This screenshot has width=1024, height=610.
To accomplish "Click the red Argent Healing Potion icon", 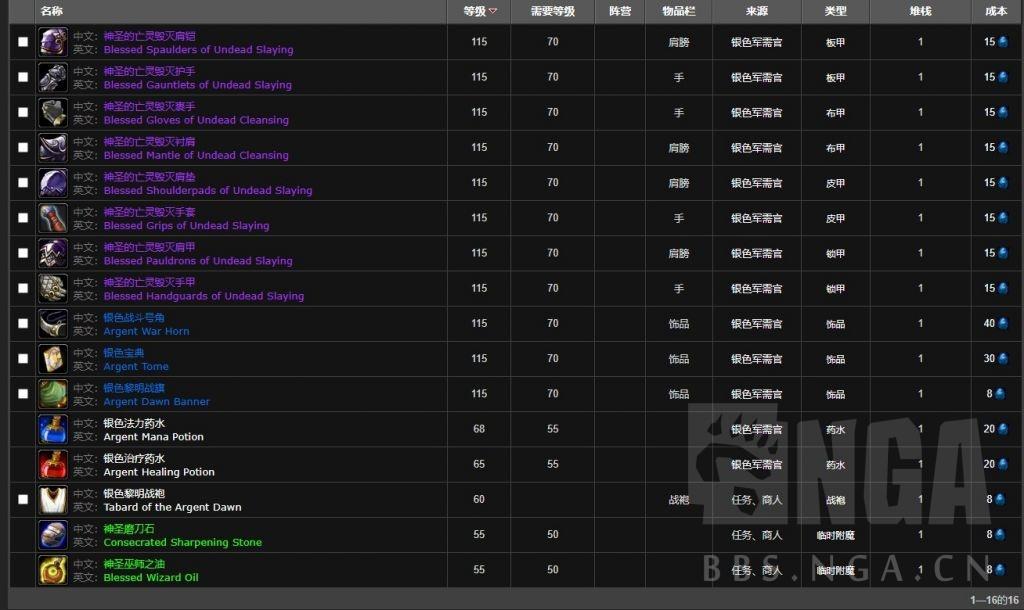I will (53, 465).
